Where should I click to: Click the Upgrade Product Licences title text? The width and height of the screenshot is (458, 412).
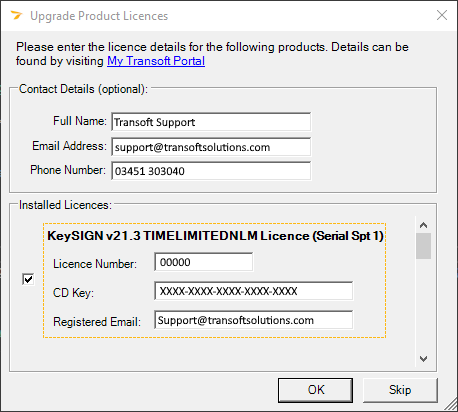coord(99,16)
